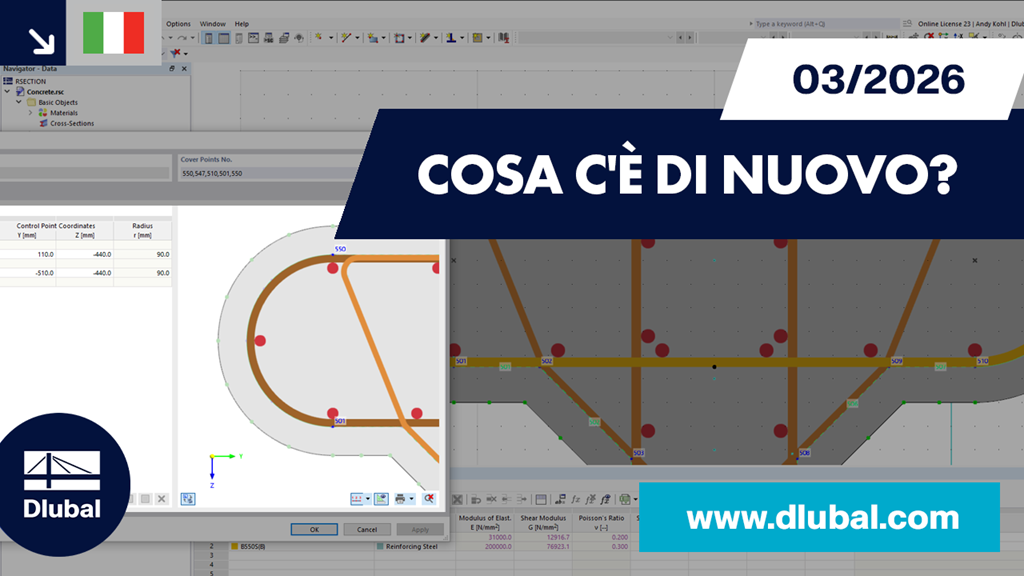Click the Cancel button
The height and width of the screenshot is (576, 1024).
tap(367, 530)
